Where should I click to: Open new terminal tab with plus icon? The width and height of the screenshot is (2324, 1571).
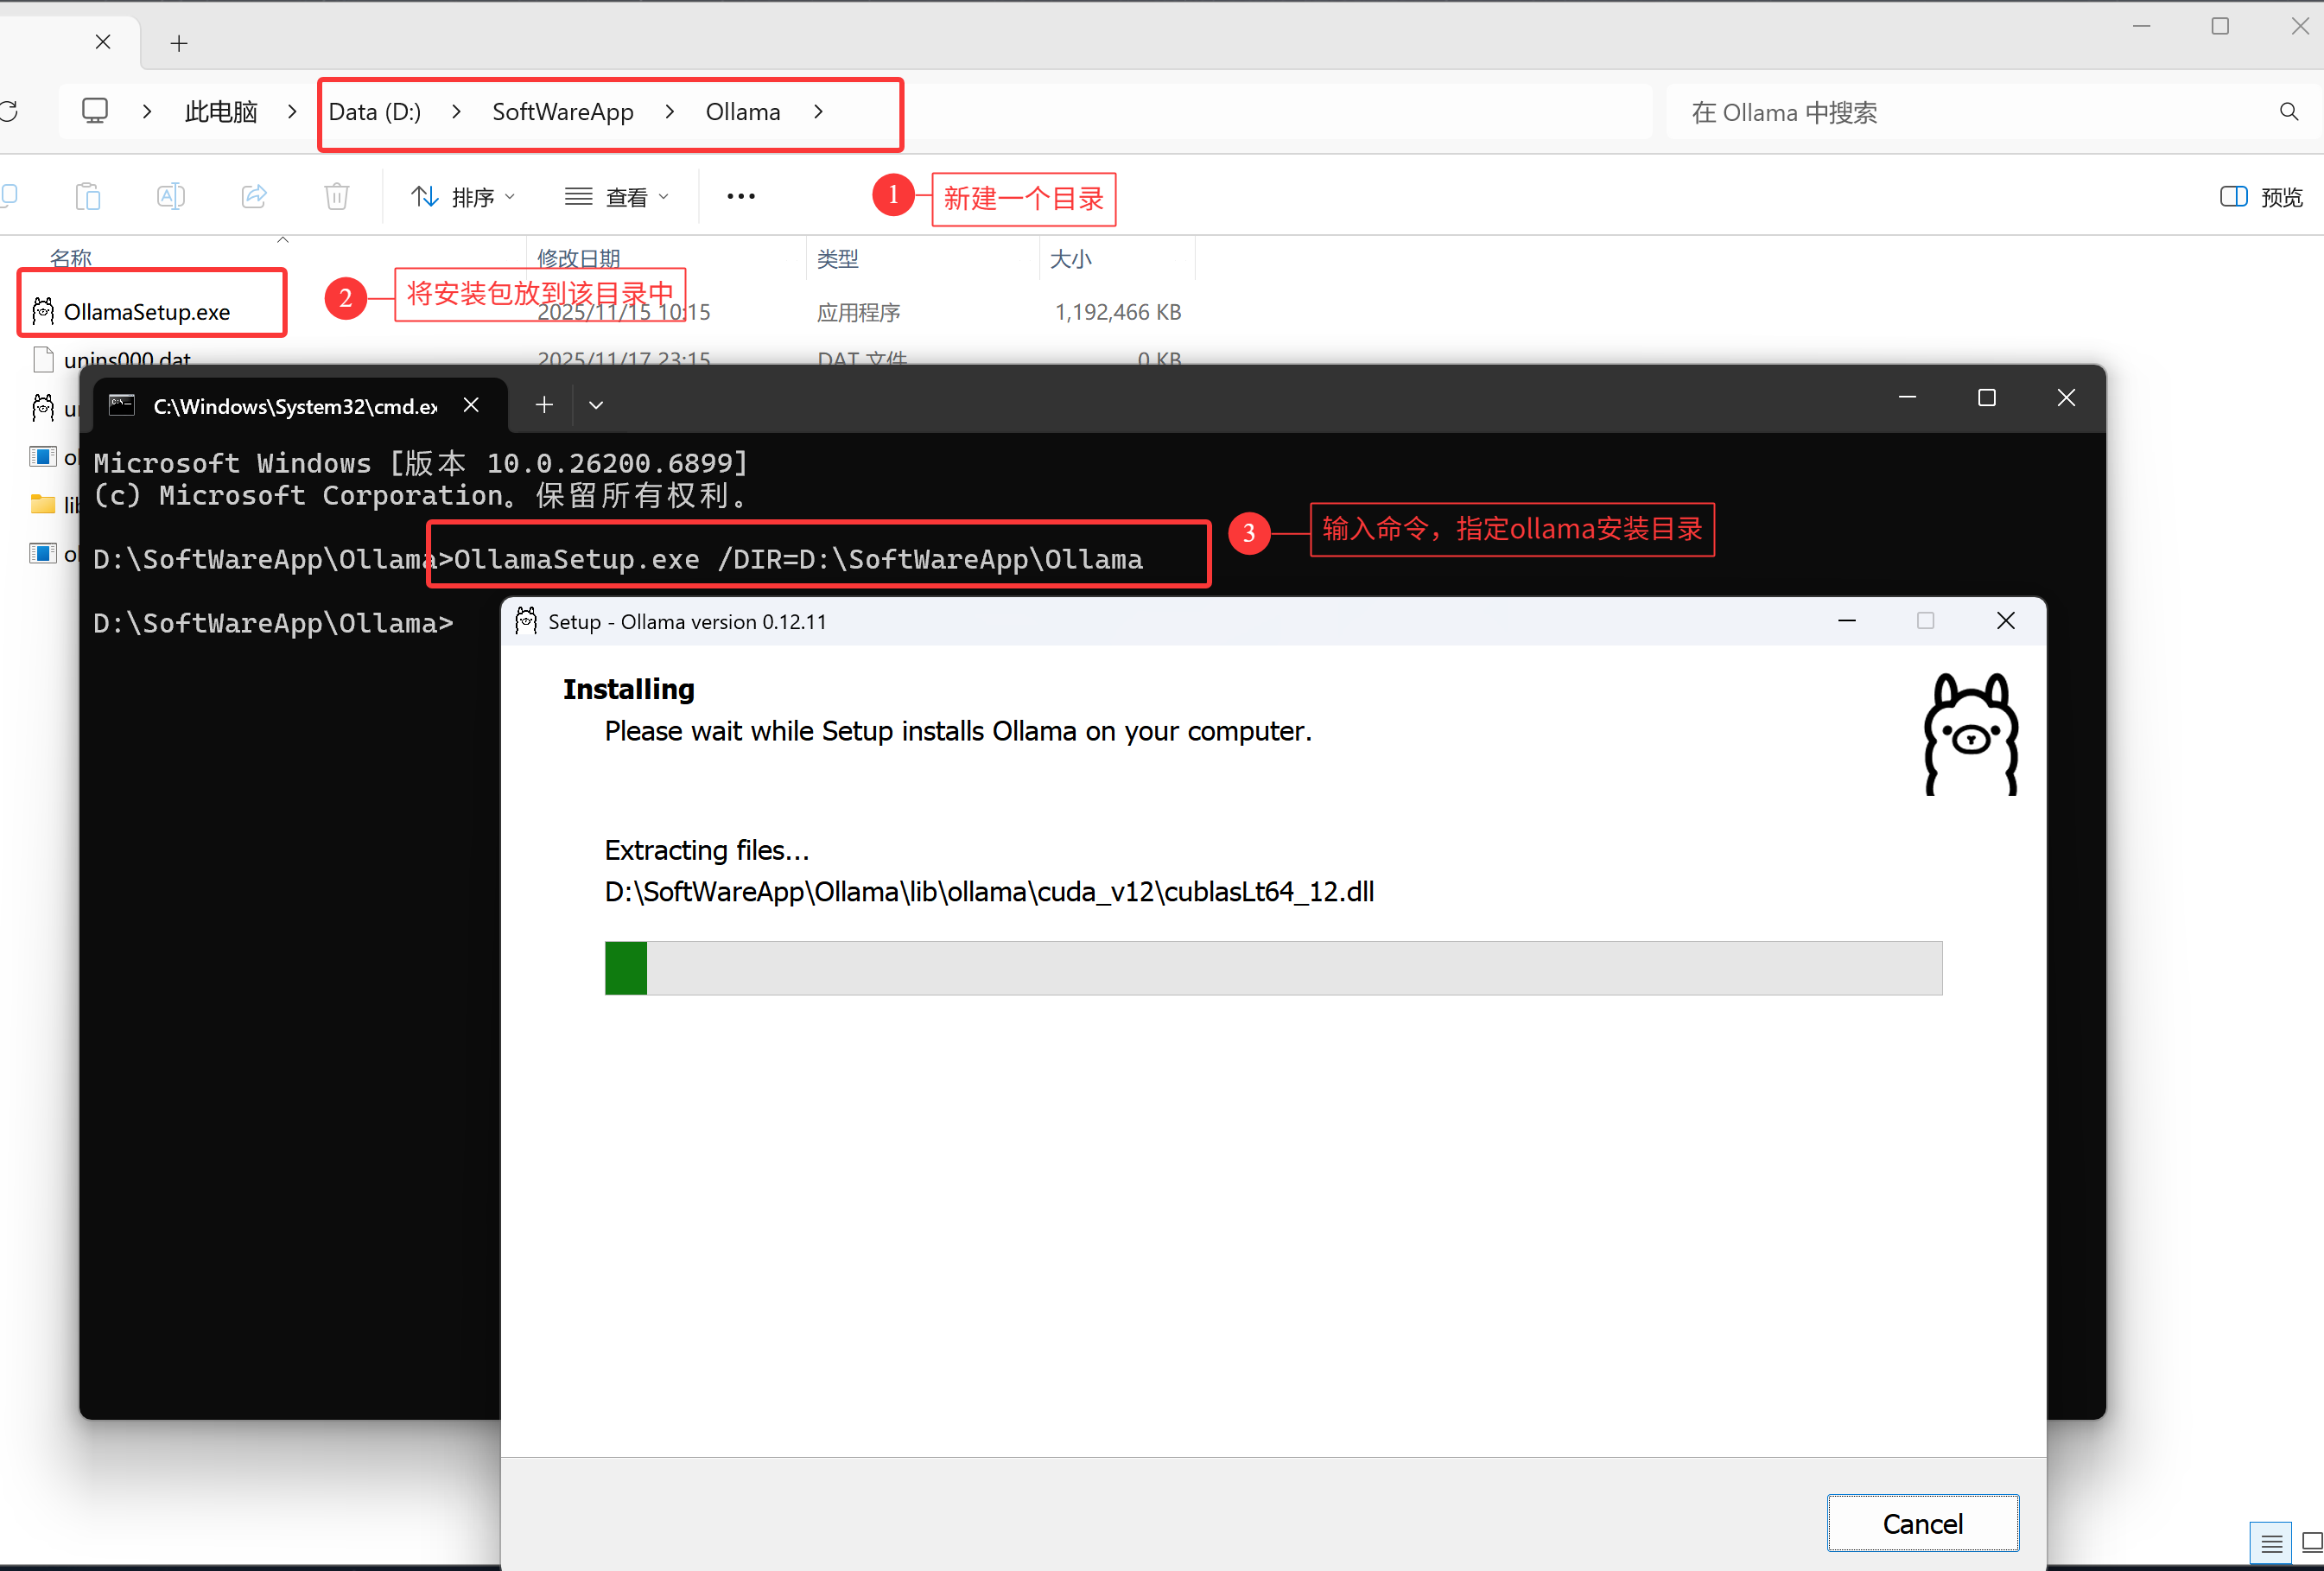[544, 404]
